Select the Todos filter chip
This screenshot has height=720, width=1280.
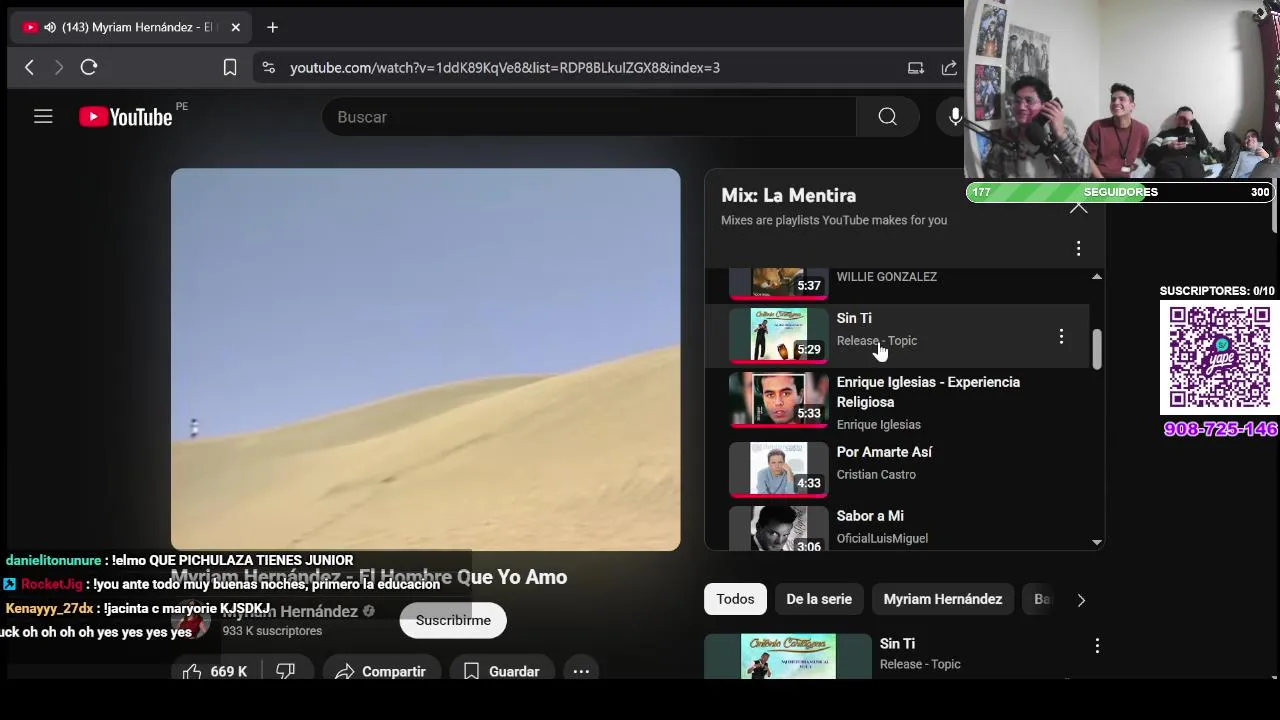click(735, 599)
